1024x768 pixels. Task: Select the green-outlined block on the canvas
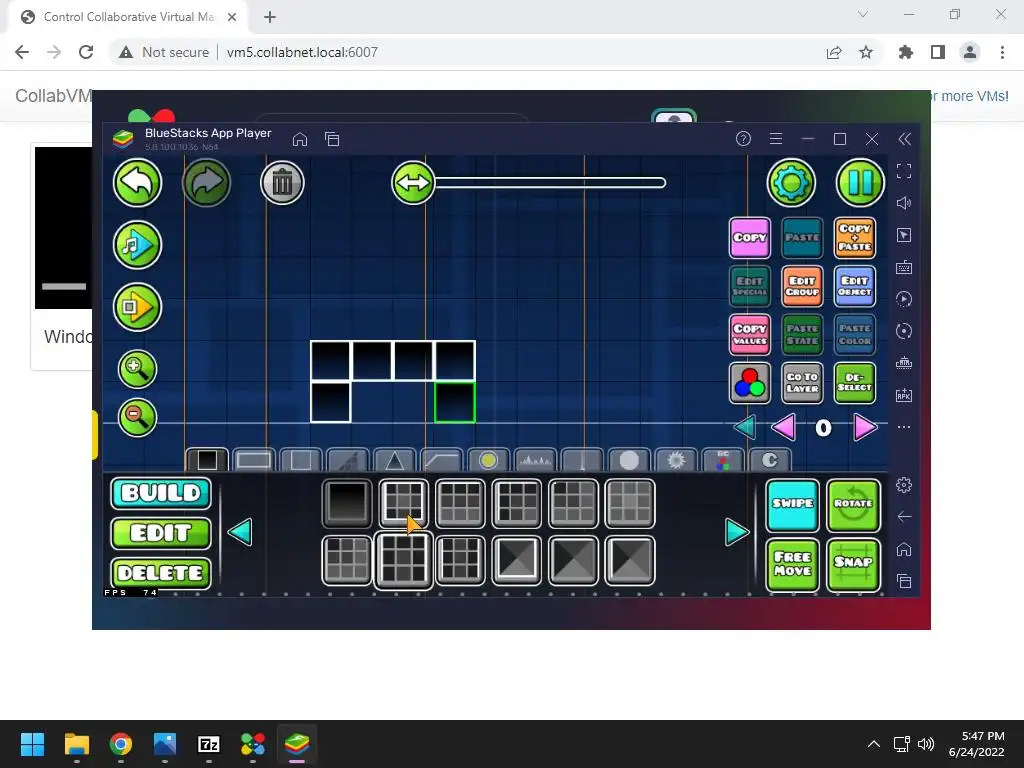tap(455, 402)
